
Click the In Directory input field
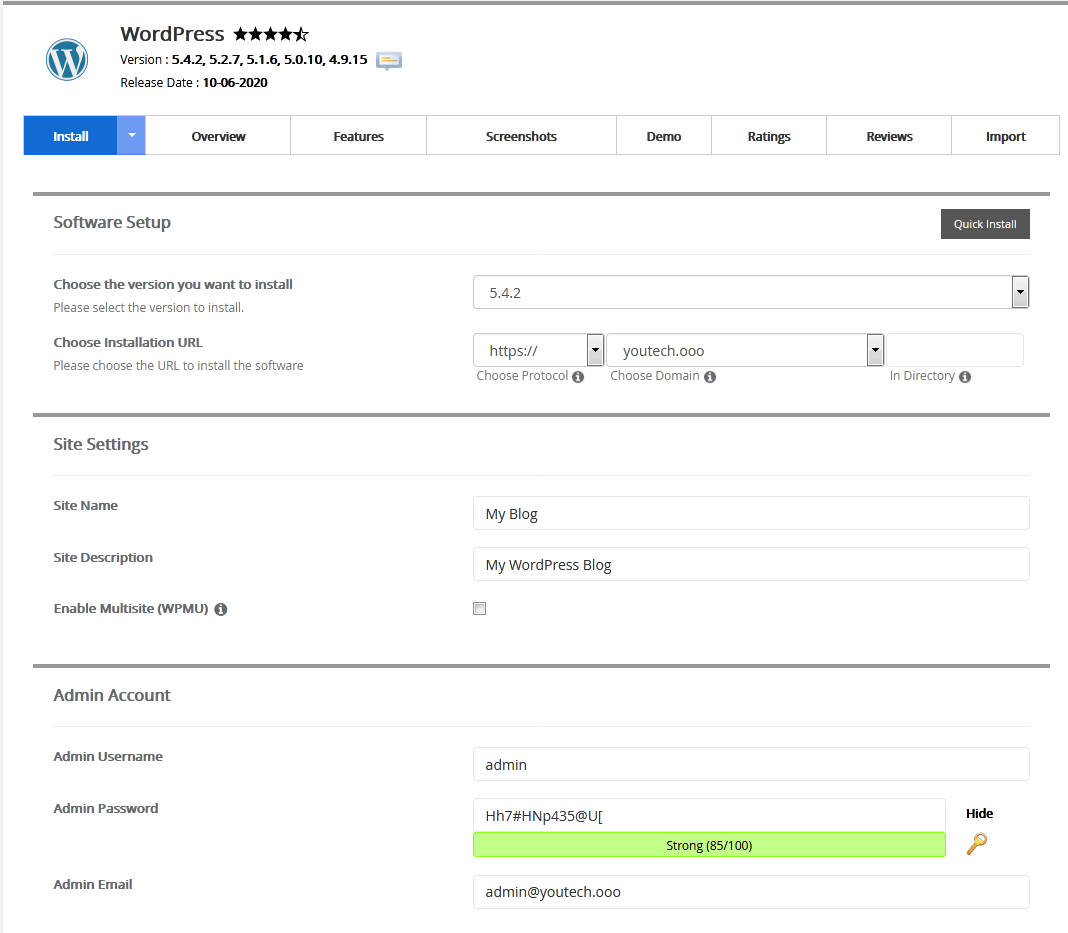click(x=955, y=350)
